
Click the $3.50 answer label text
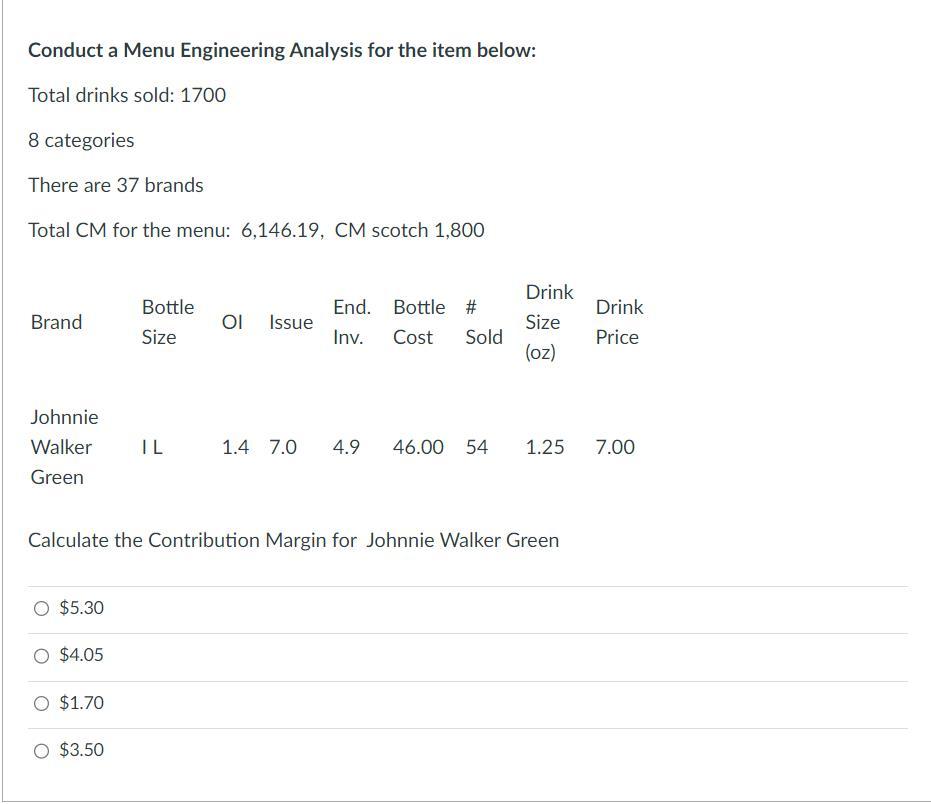pyautogui.click(x=78, y=749)
